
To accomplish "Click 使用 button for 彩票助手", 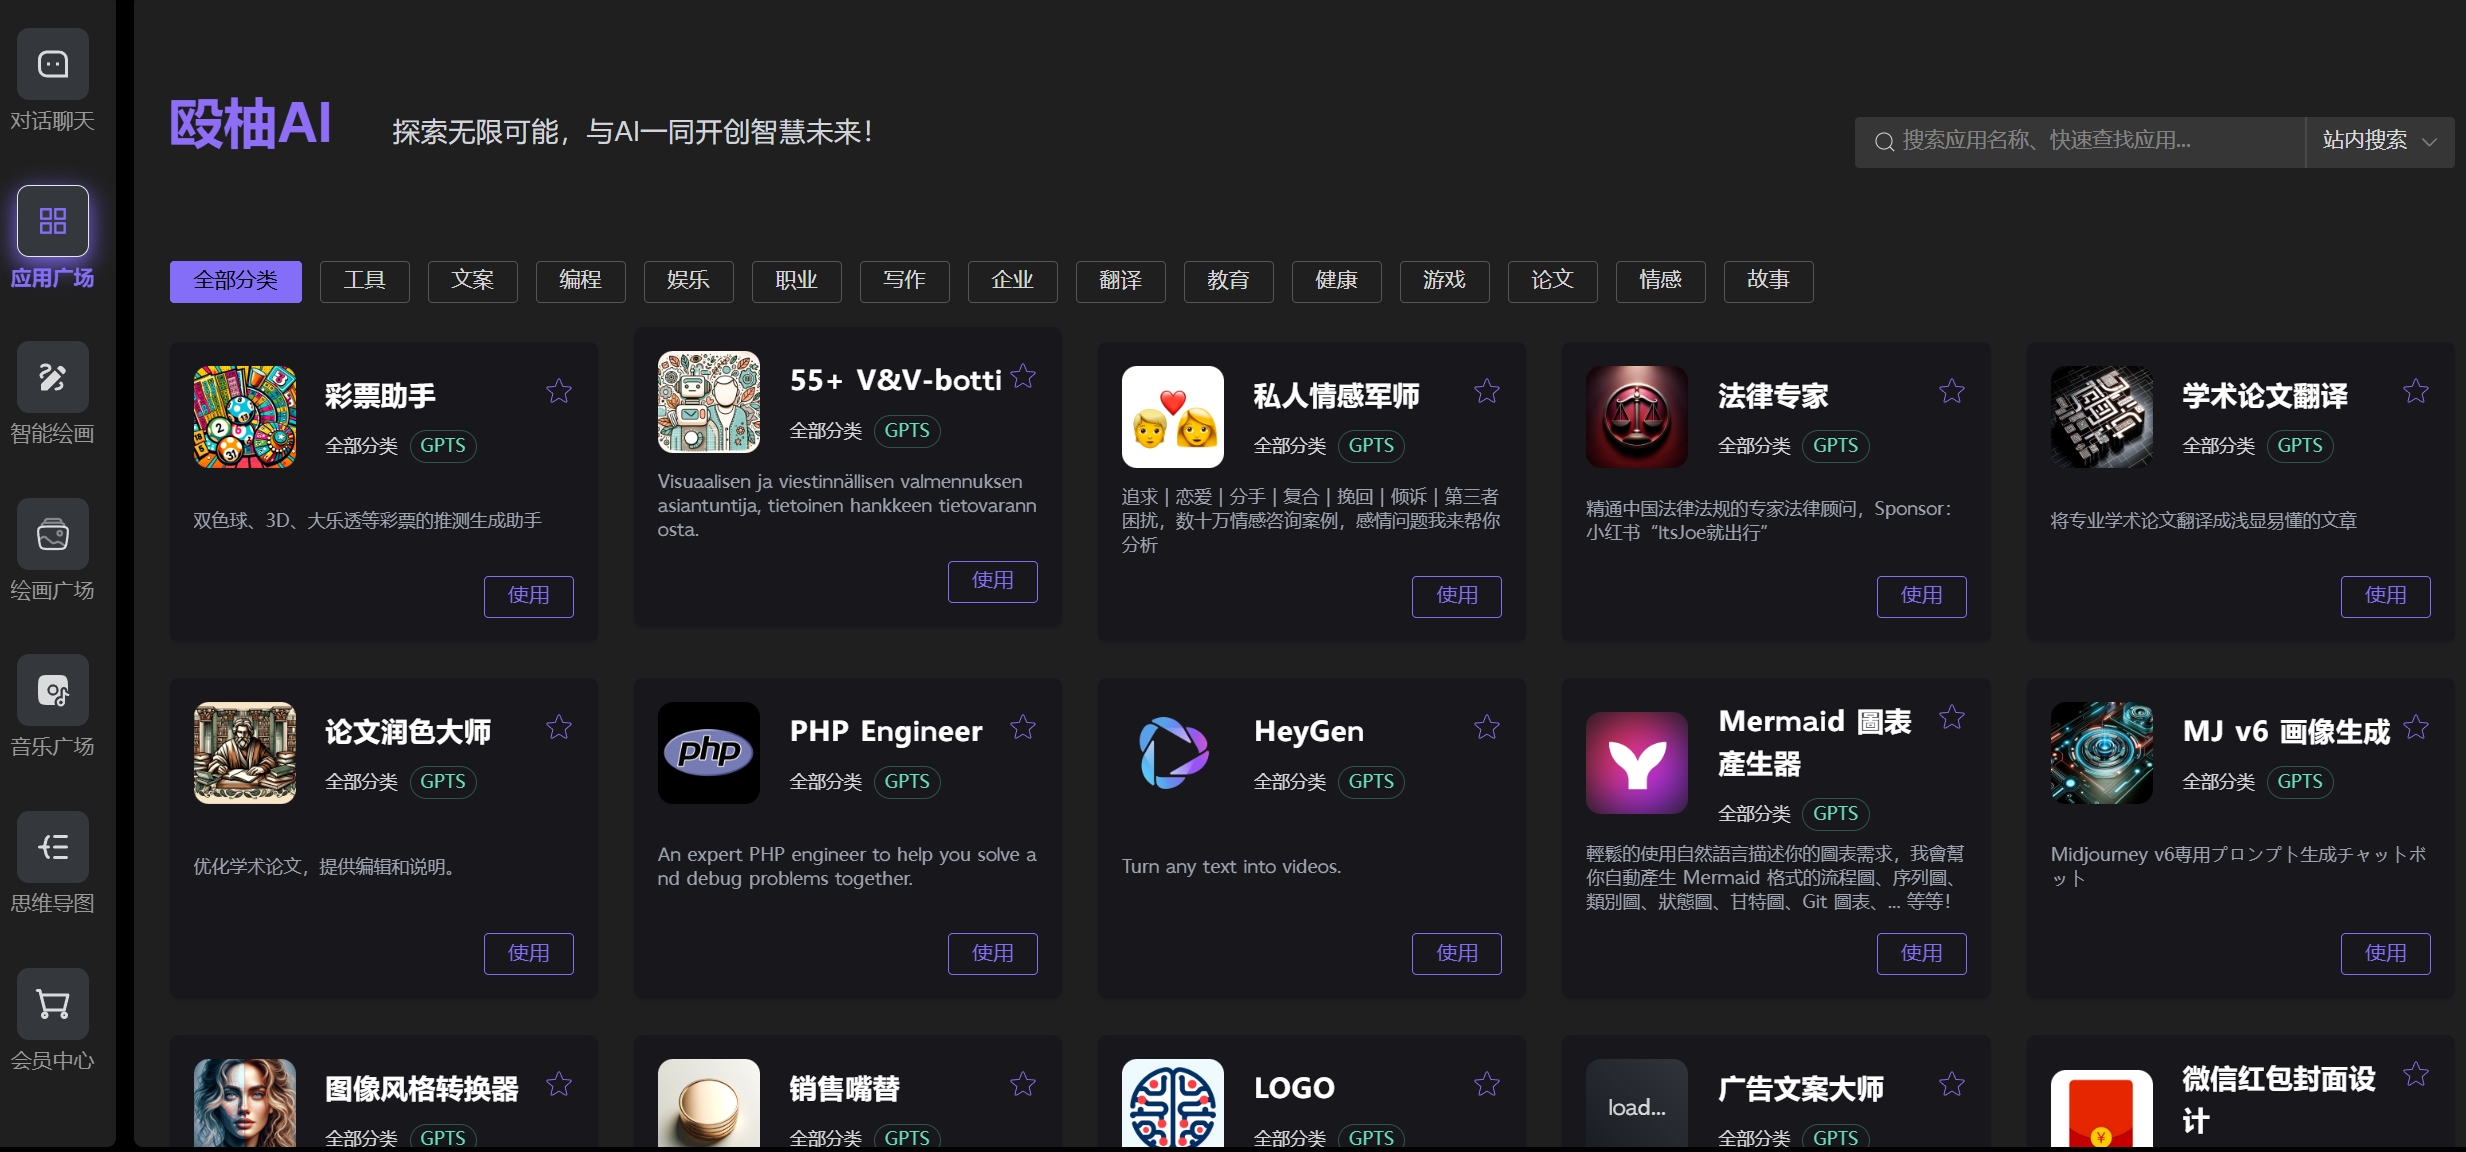I will pos(529,596).
